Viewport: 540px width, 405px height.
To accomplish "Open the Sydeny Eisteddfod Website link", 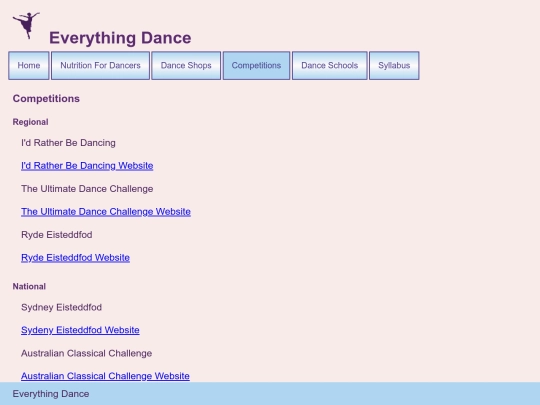I will point(80,330).
